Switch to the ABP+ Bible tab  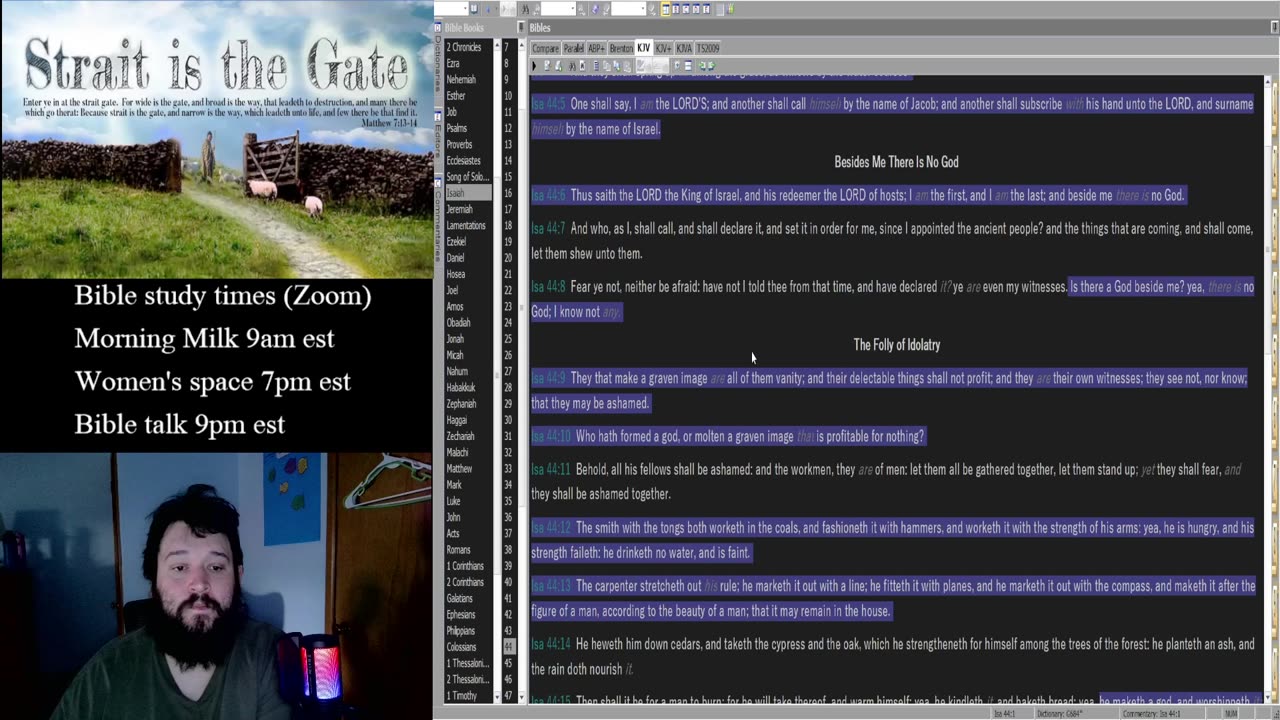(x=597, y=48)
